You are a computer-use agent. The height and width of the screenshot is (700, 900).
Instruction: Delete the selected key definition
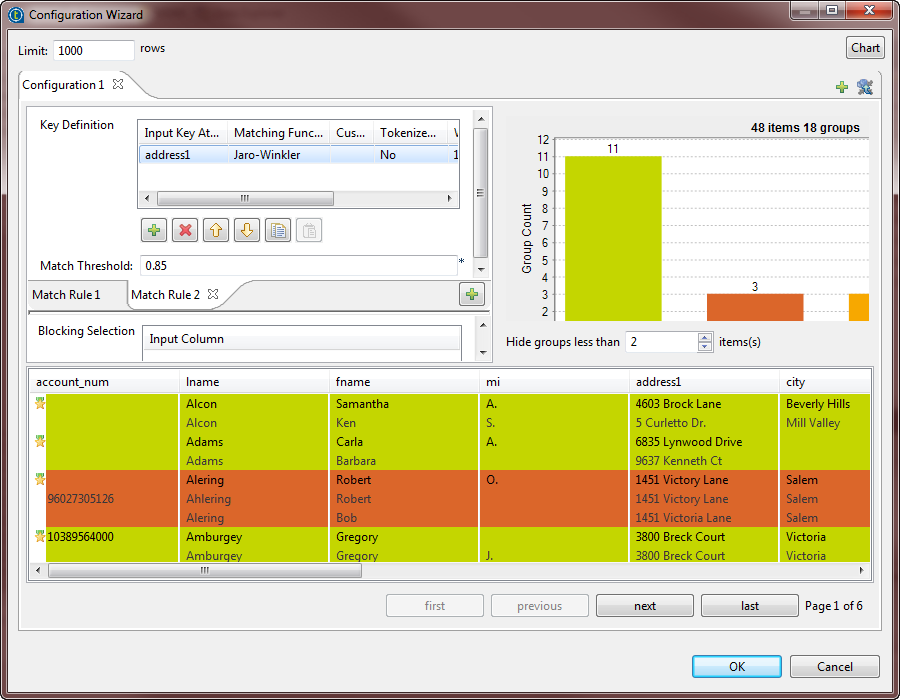(185, 231)
